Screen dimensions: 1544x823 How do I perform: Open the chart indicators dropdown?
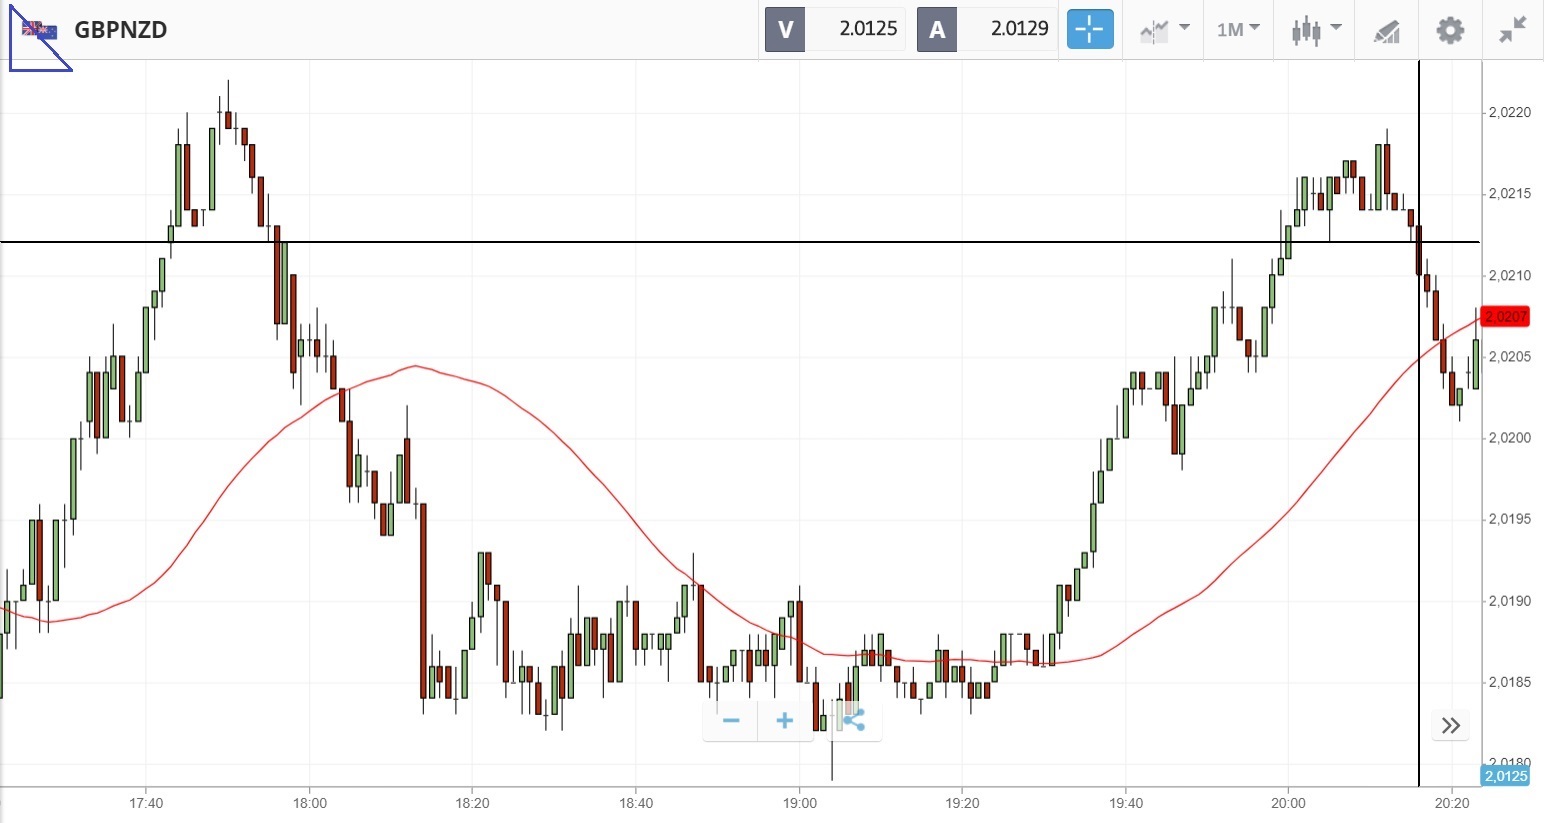[1164, 29]
